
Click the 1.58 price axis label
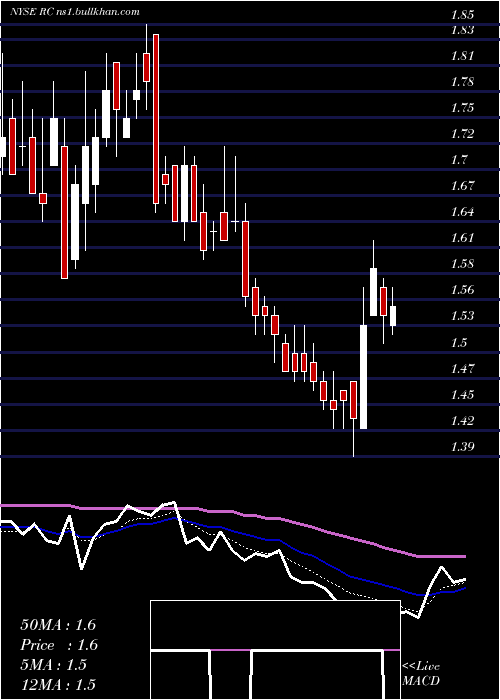pos(462,263)
